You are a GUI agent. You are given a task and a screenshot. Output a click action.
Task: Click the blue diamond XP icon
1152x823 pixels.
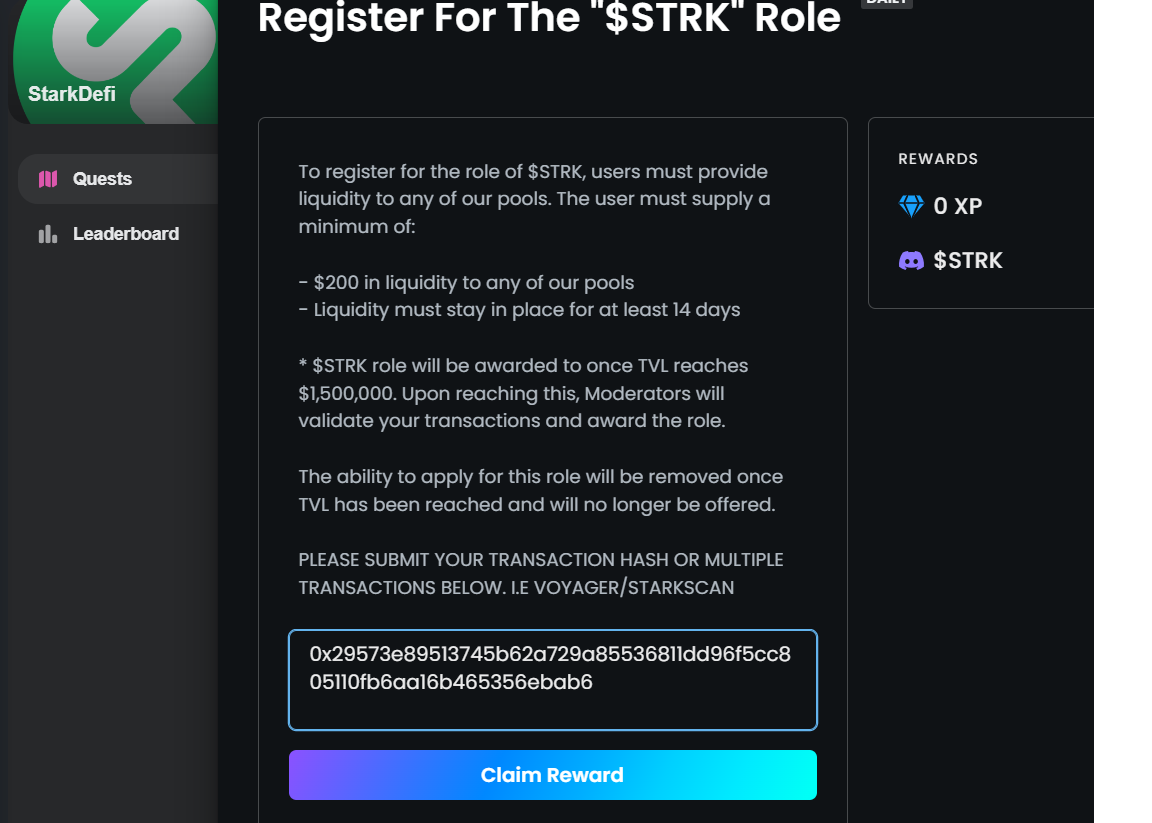click(x=911, y=206)
